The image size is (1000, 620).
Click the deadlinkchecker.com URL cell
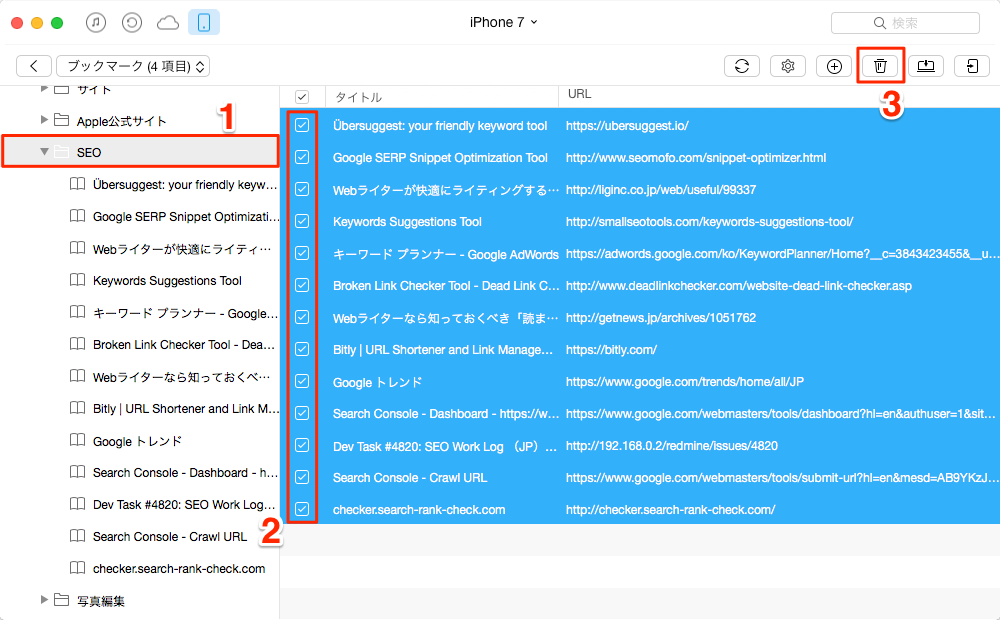point(739,286)
